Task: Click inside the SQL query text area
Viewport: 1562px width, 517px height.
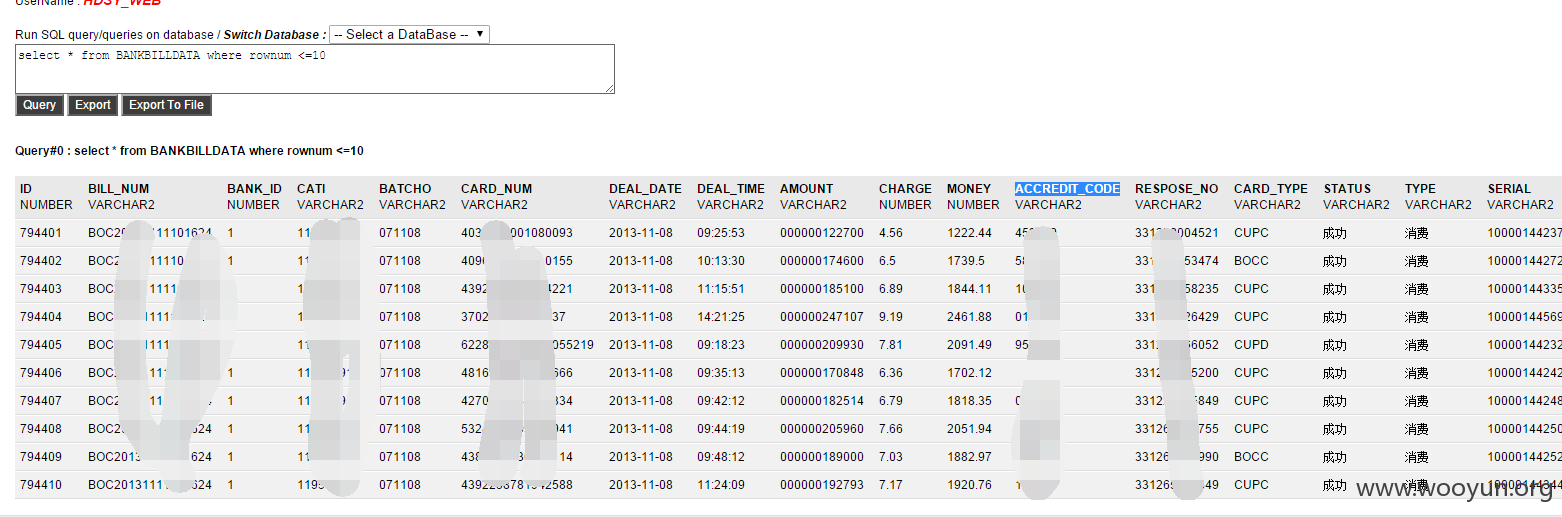Action: click(315, 69)
